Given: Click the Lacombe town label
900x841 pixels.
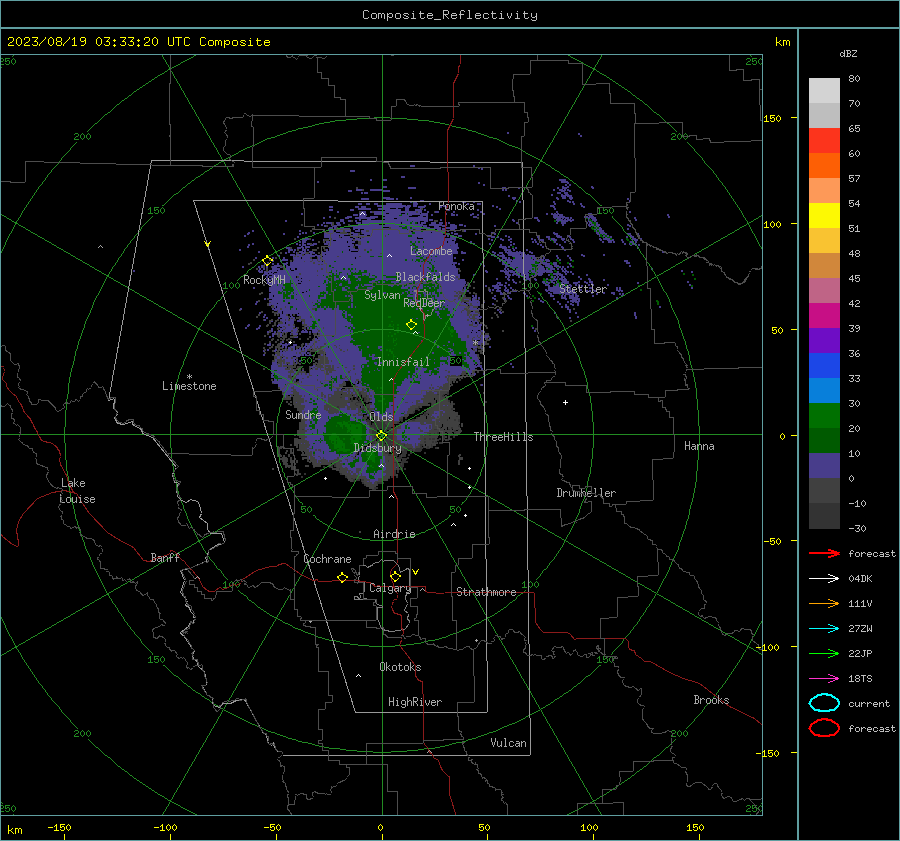Looking at the screenshot, I should (x=431, y=251).
